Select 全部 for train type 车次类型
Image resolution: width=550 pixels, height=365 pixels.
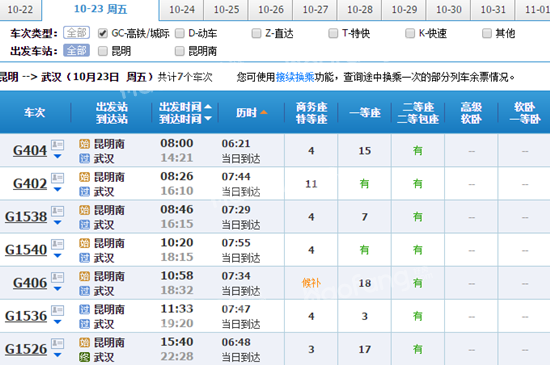coord(76,33)
